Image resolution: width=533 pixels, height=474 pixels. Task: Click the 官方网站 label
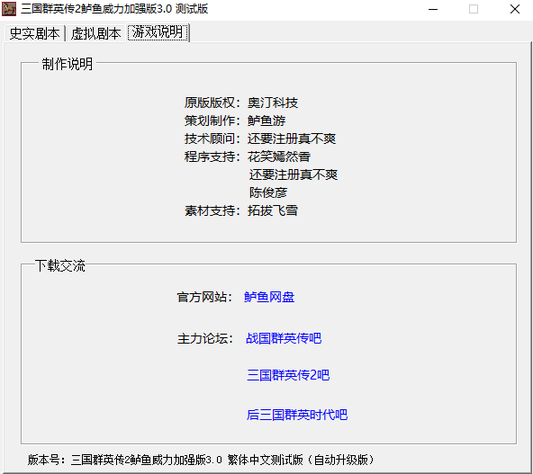coord(205,297)
